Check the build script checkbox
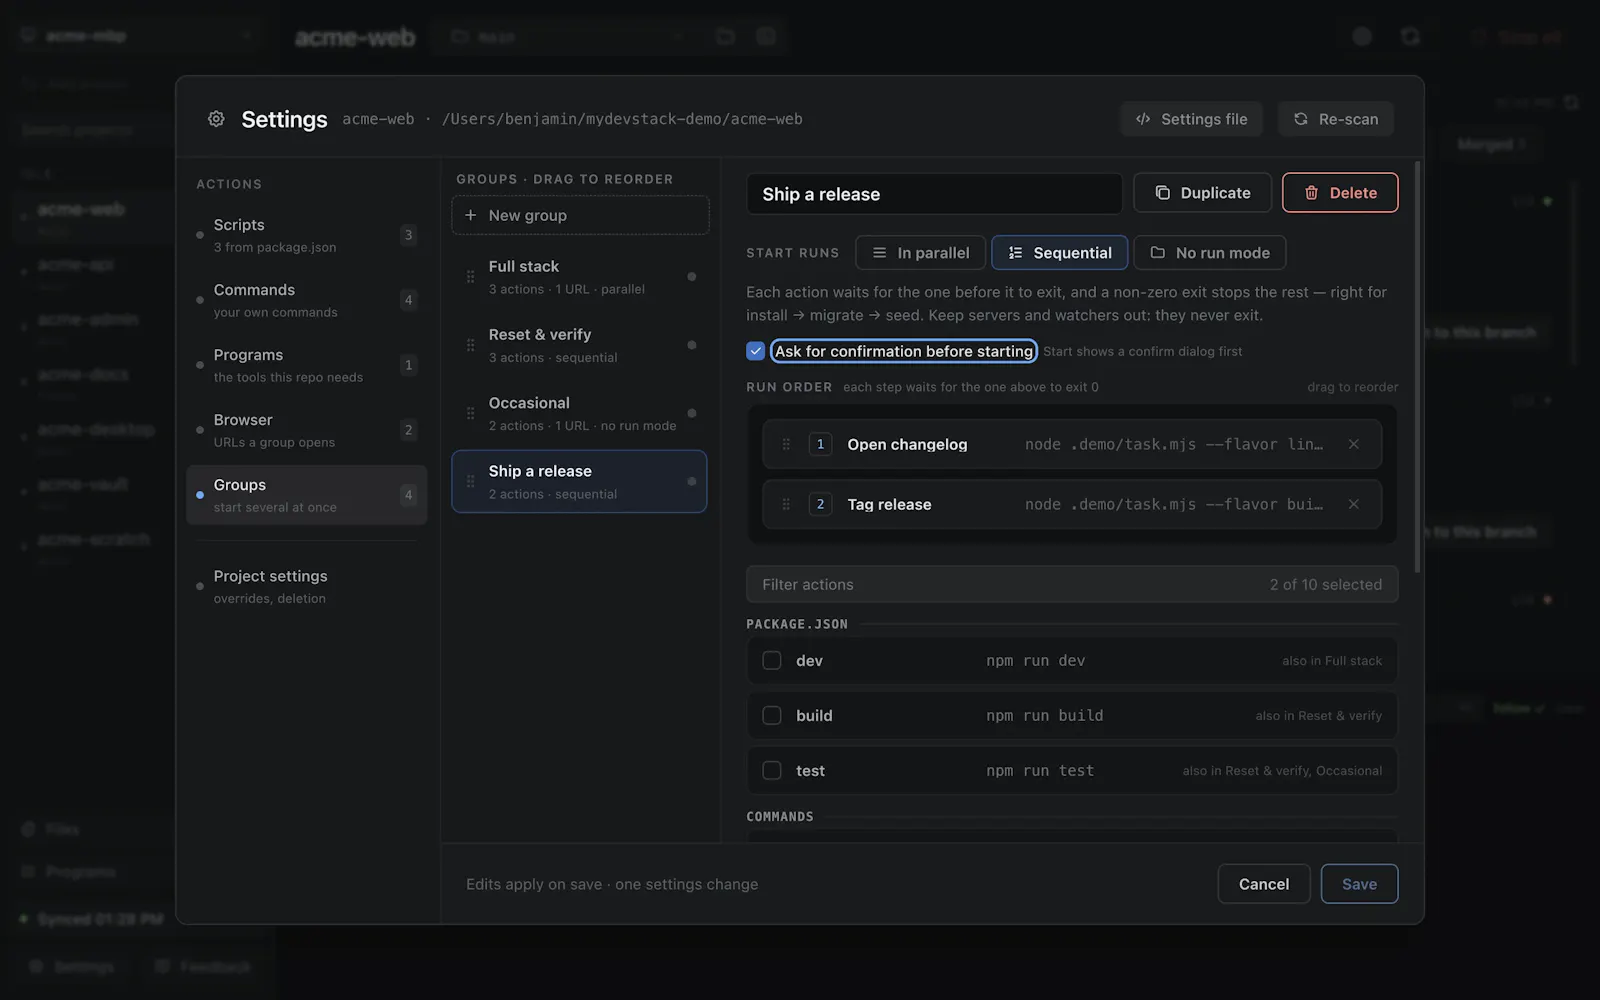 (772, 716)
